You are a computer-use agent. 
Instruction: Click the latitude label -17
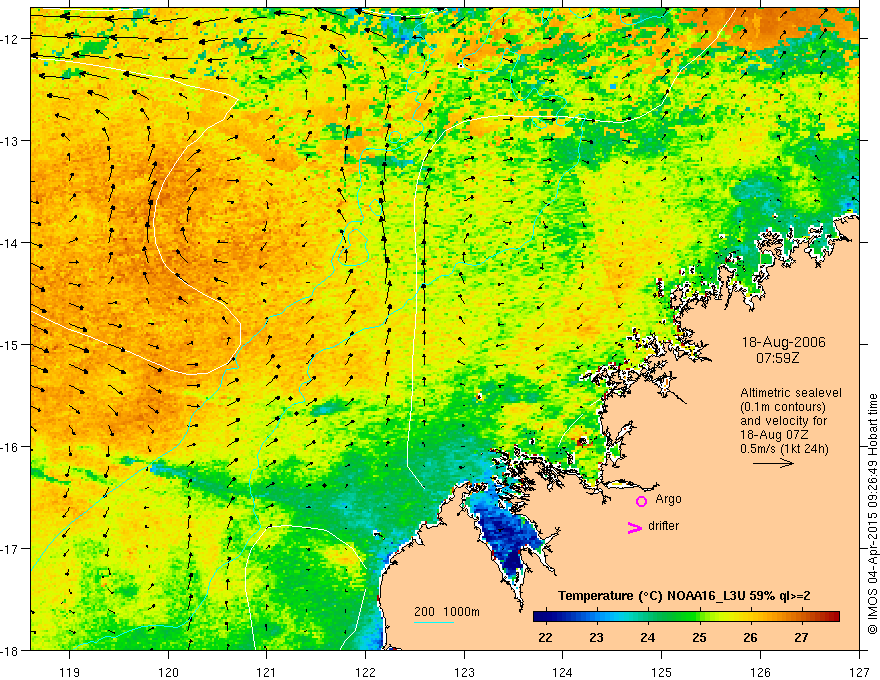(x=11, y=549)
